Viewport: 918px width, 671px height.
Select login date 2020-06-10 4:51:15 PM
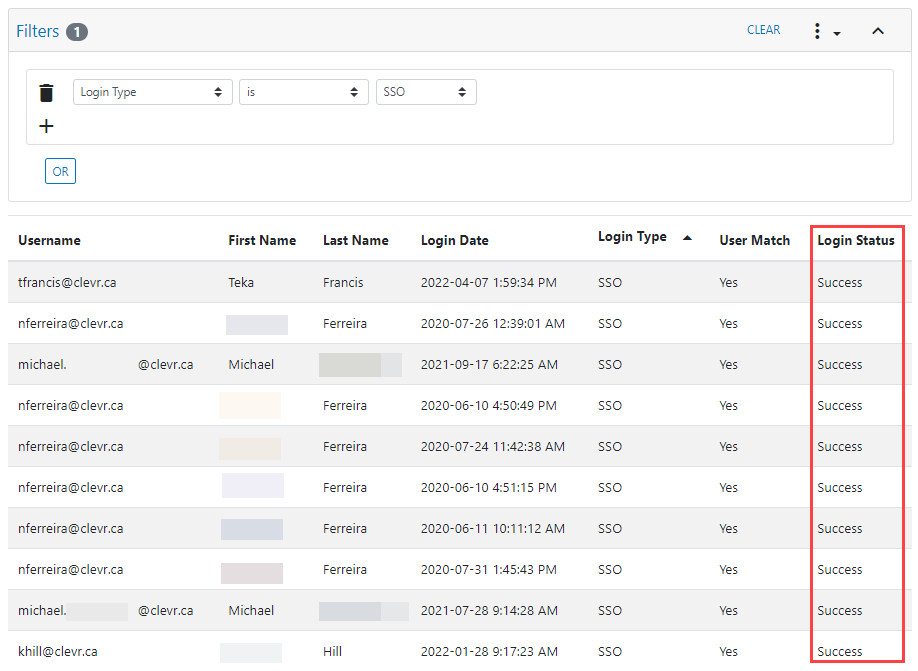click(488, 487)
